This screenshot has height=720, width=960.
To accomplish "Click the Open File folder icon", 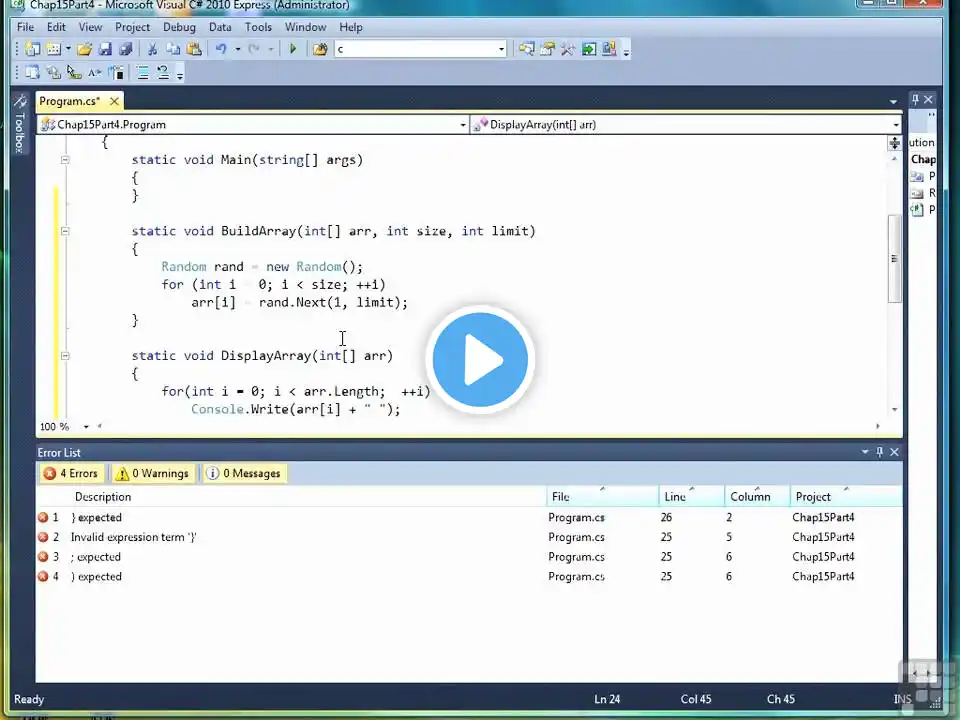I will click(84, 49).
